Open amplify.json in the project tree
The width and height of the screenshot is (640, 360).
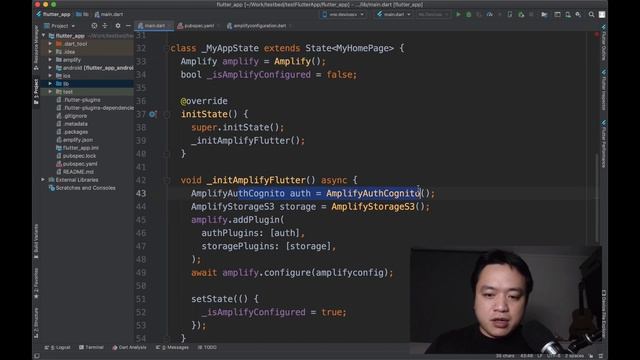coord(78,140)
